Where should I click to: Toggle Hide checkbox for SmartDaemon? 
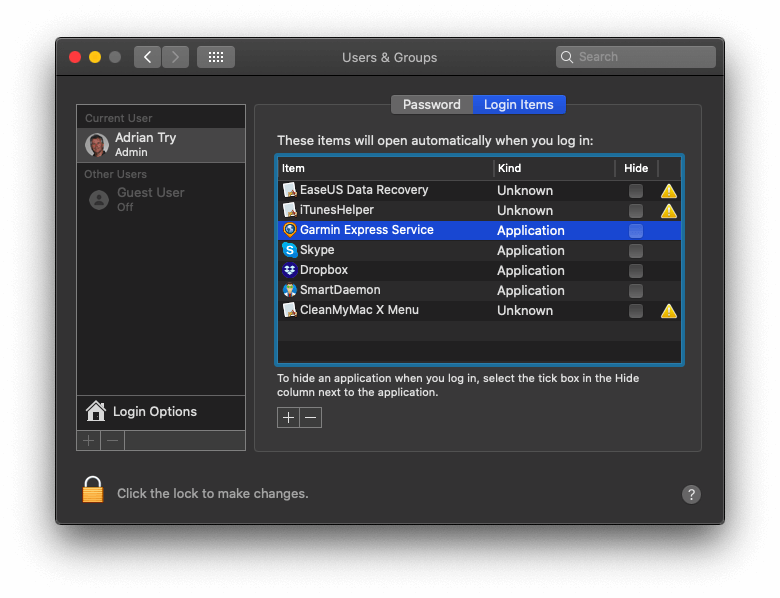(x=636, y=291)
